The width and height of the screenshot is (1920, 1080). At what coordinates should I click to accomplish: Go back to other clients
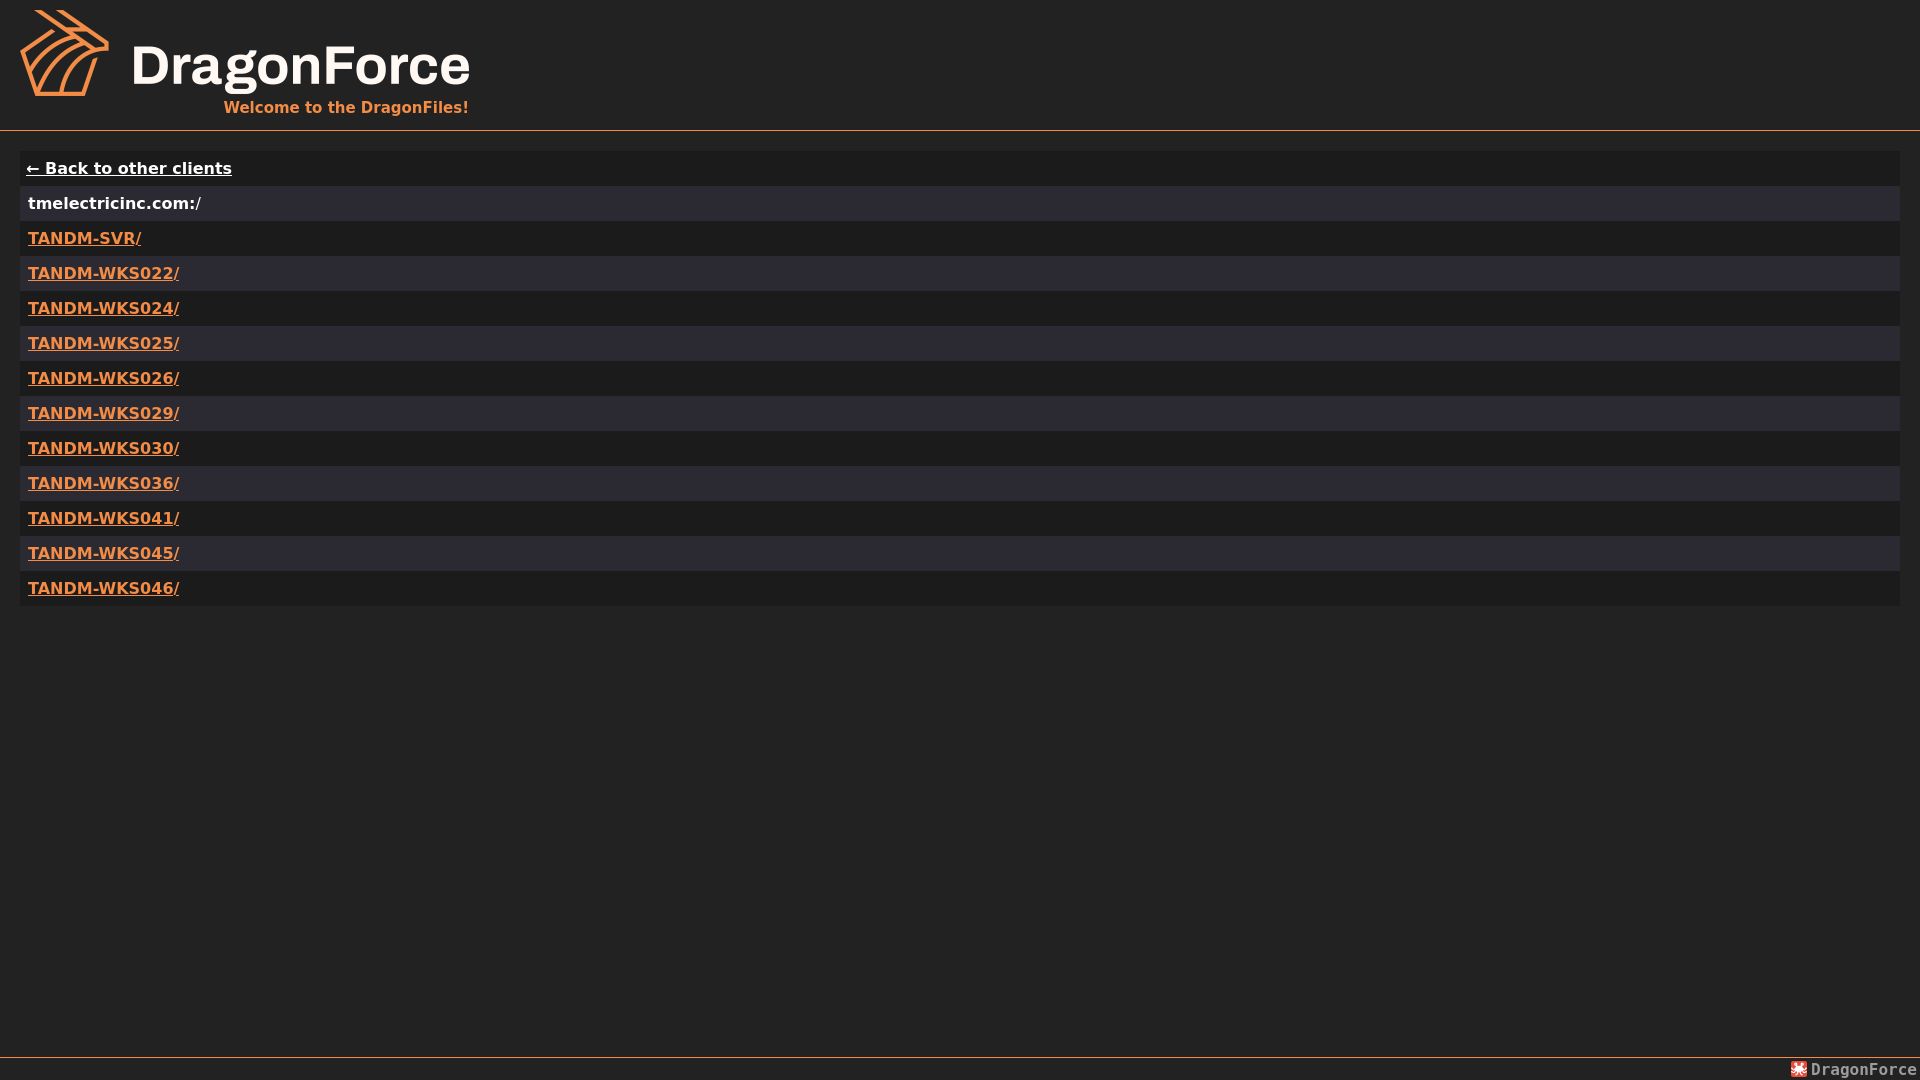click(x=129, y=169)
